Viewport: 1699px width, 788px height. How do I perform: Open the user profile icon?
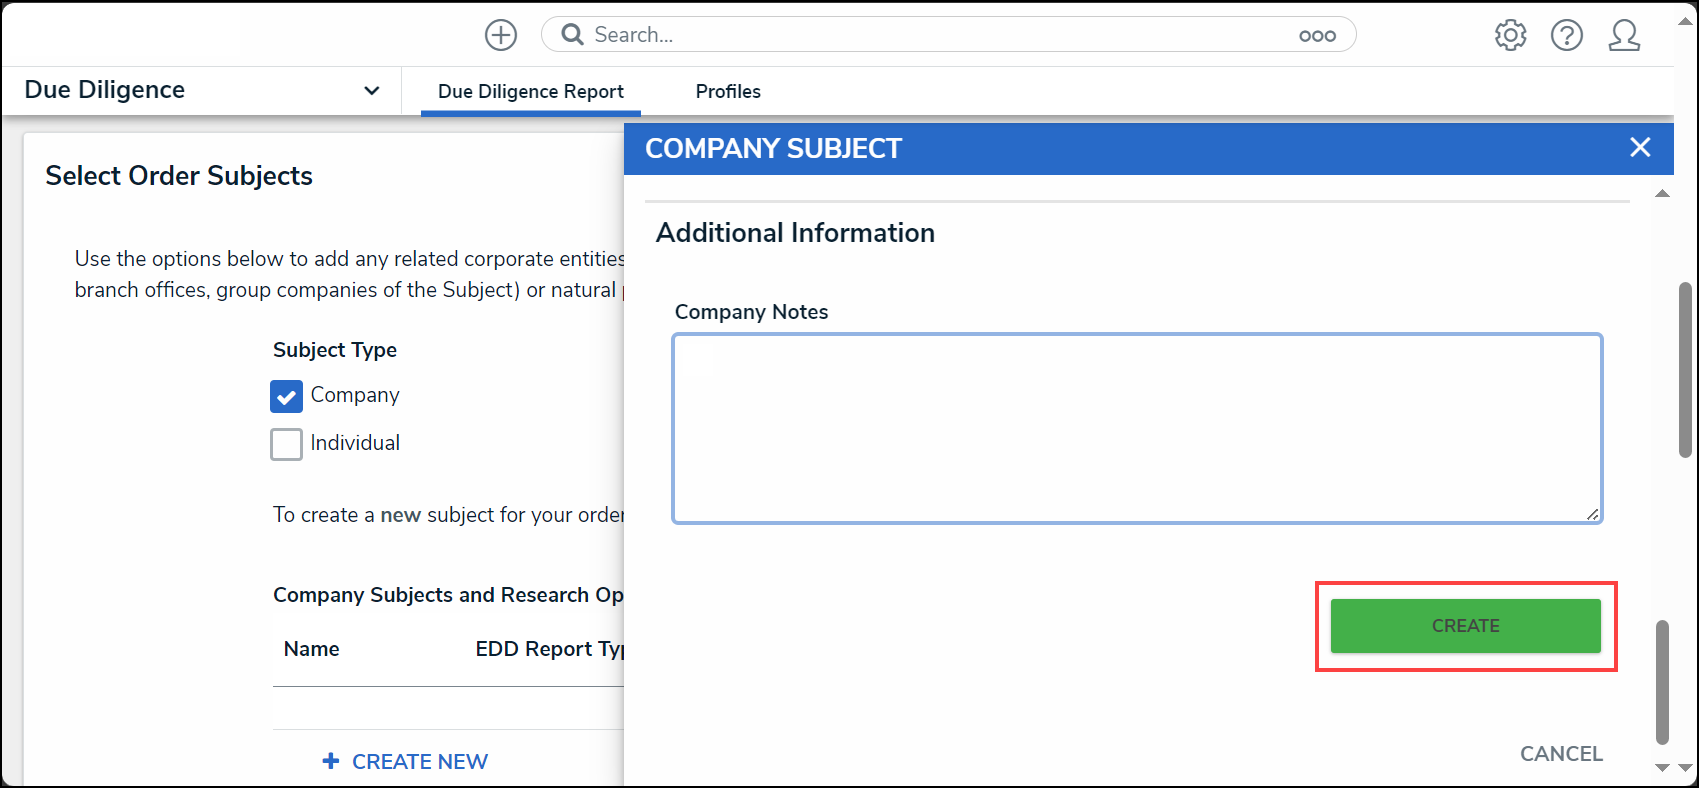[1624, 35]
